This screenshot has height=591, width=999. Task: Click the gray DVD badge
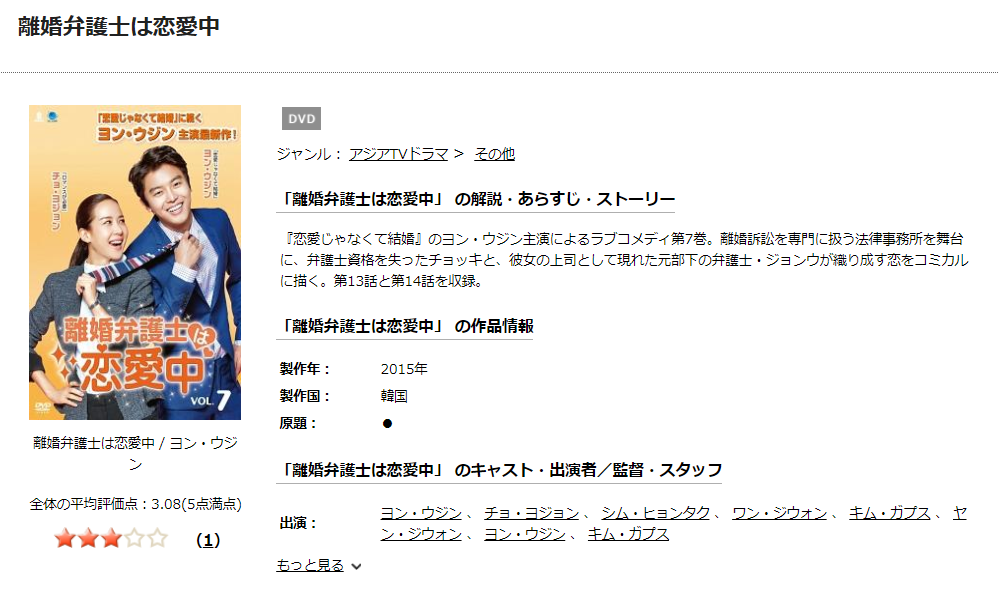pos(301,118)
